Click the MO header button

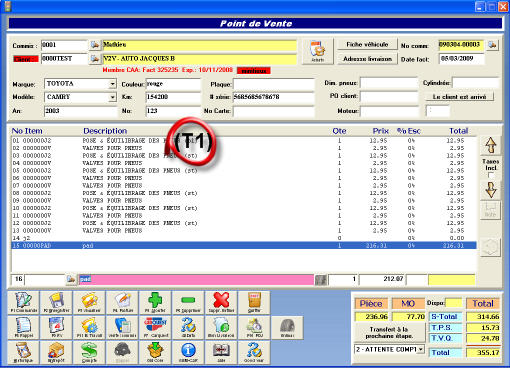(x=408, y=303)
